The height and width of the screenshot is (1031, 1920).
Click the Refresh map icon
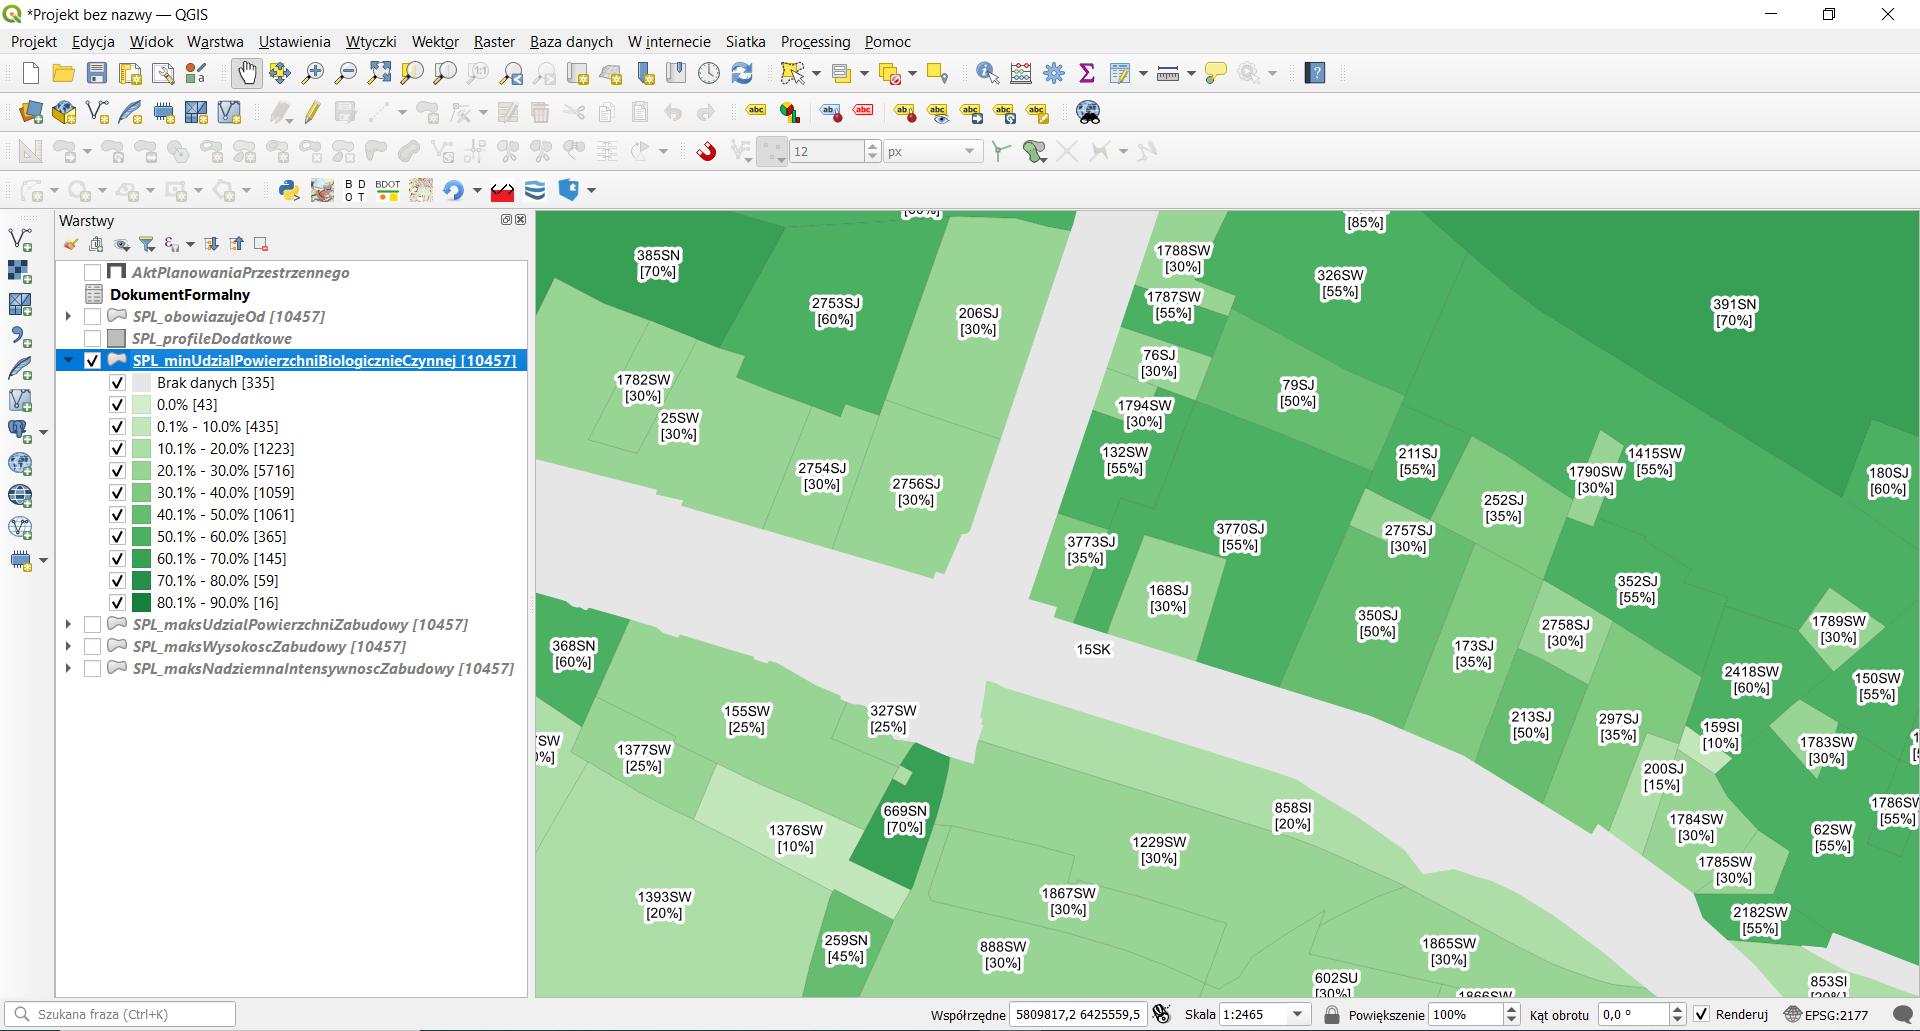point(742,73)
